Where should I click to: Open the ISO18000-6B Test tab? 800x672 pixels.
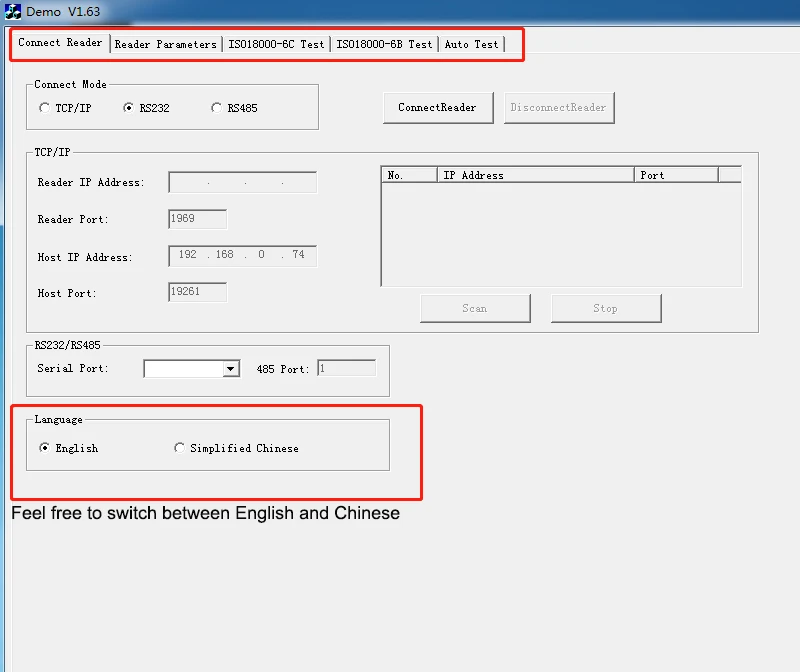click(x=384, y=44)
